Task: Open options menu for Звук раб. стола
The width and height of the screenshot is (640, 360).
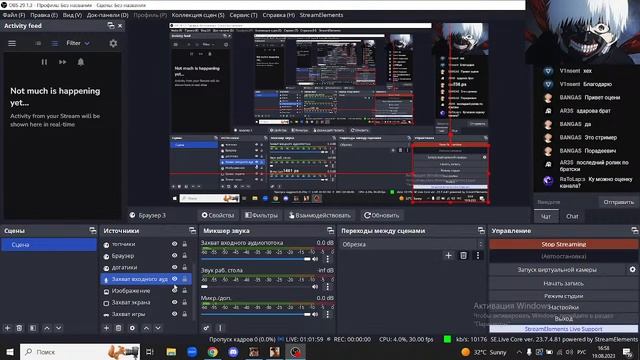Action: tap(327, 287)
